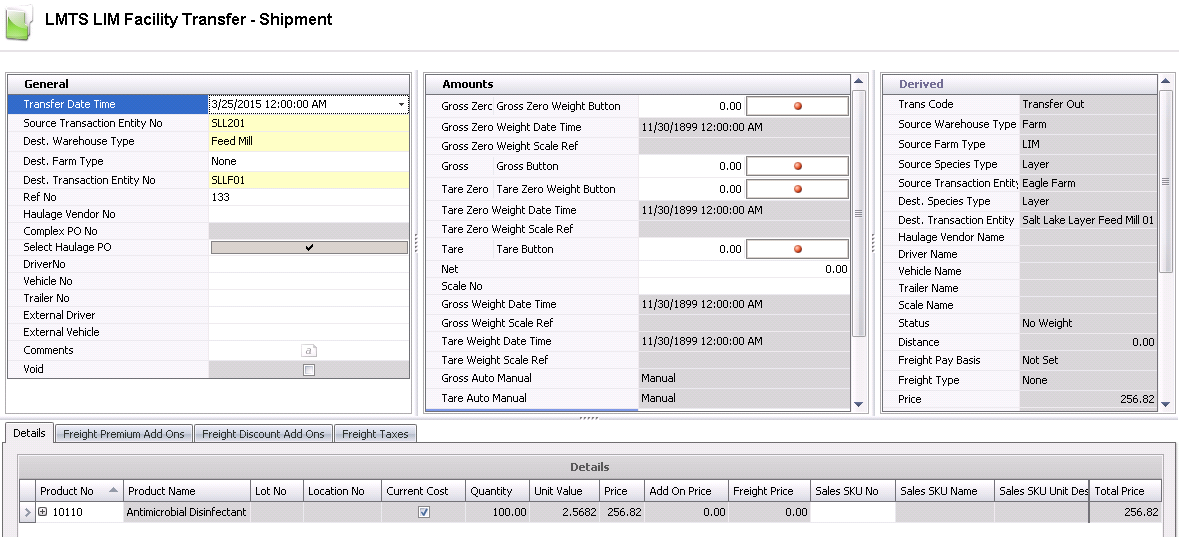Click the Derived panel scroll up arrow
1179x537 pixels.
click(x=1165, y=81)
